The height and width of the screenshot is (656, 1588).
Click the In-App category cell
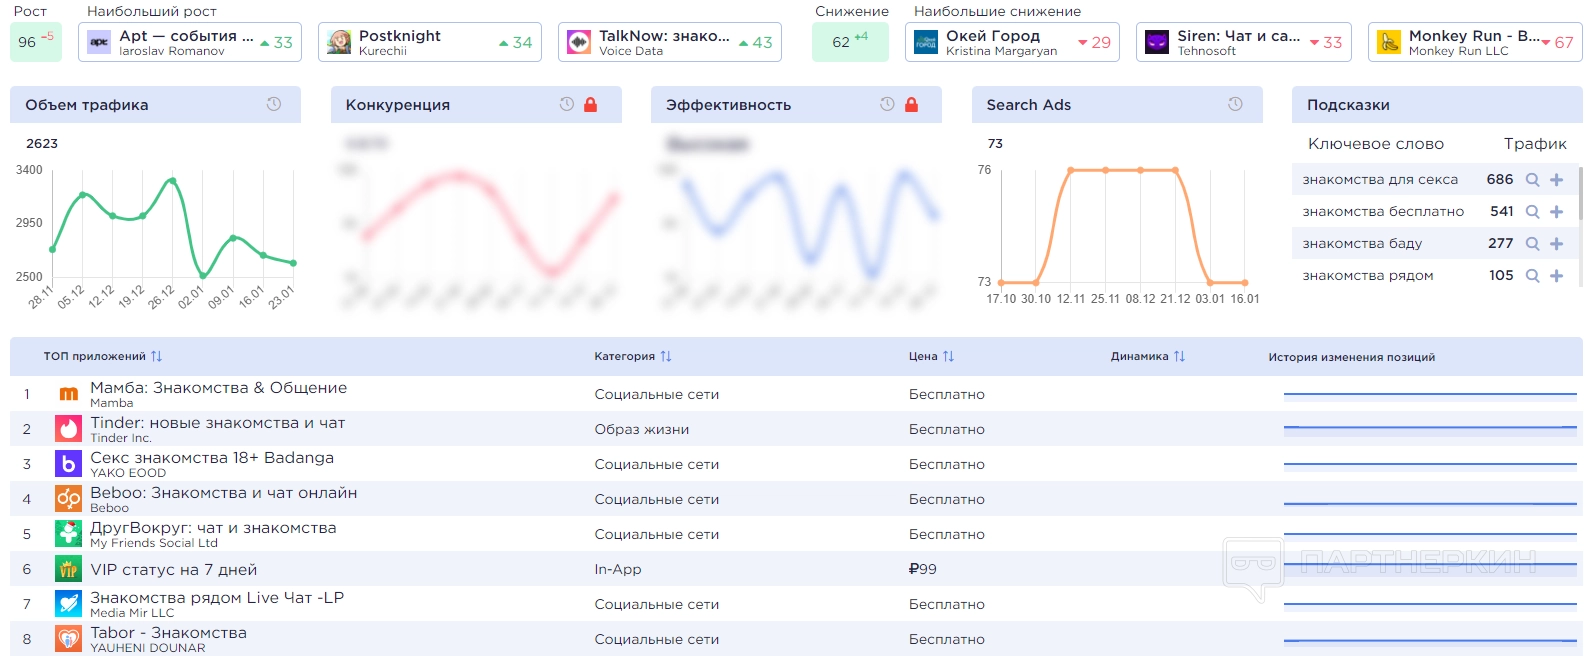[x=618, y=569]
